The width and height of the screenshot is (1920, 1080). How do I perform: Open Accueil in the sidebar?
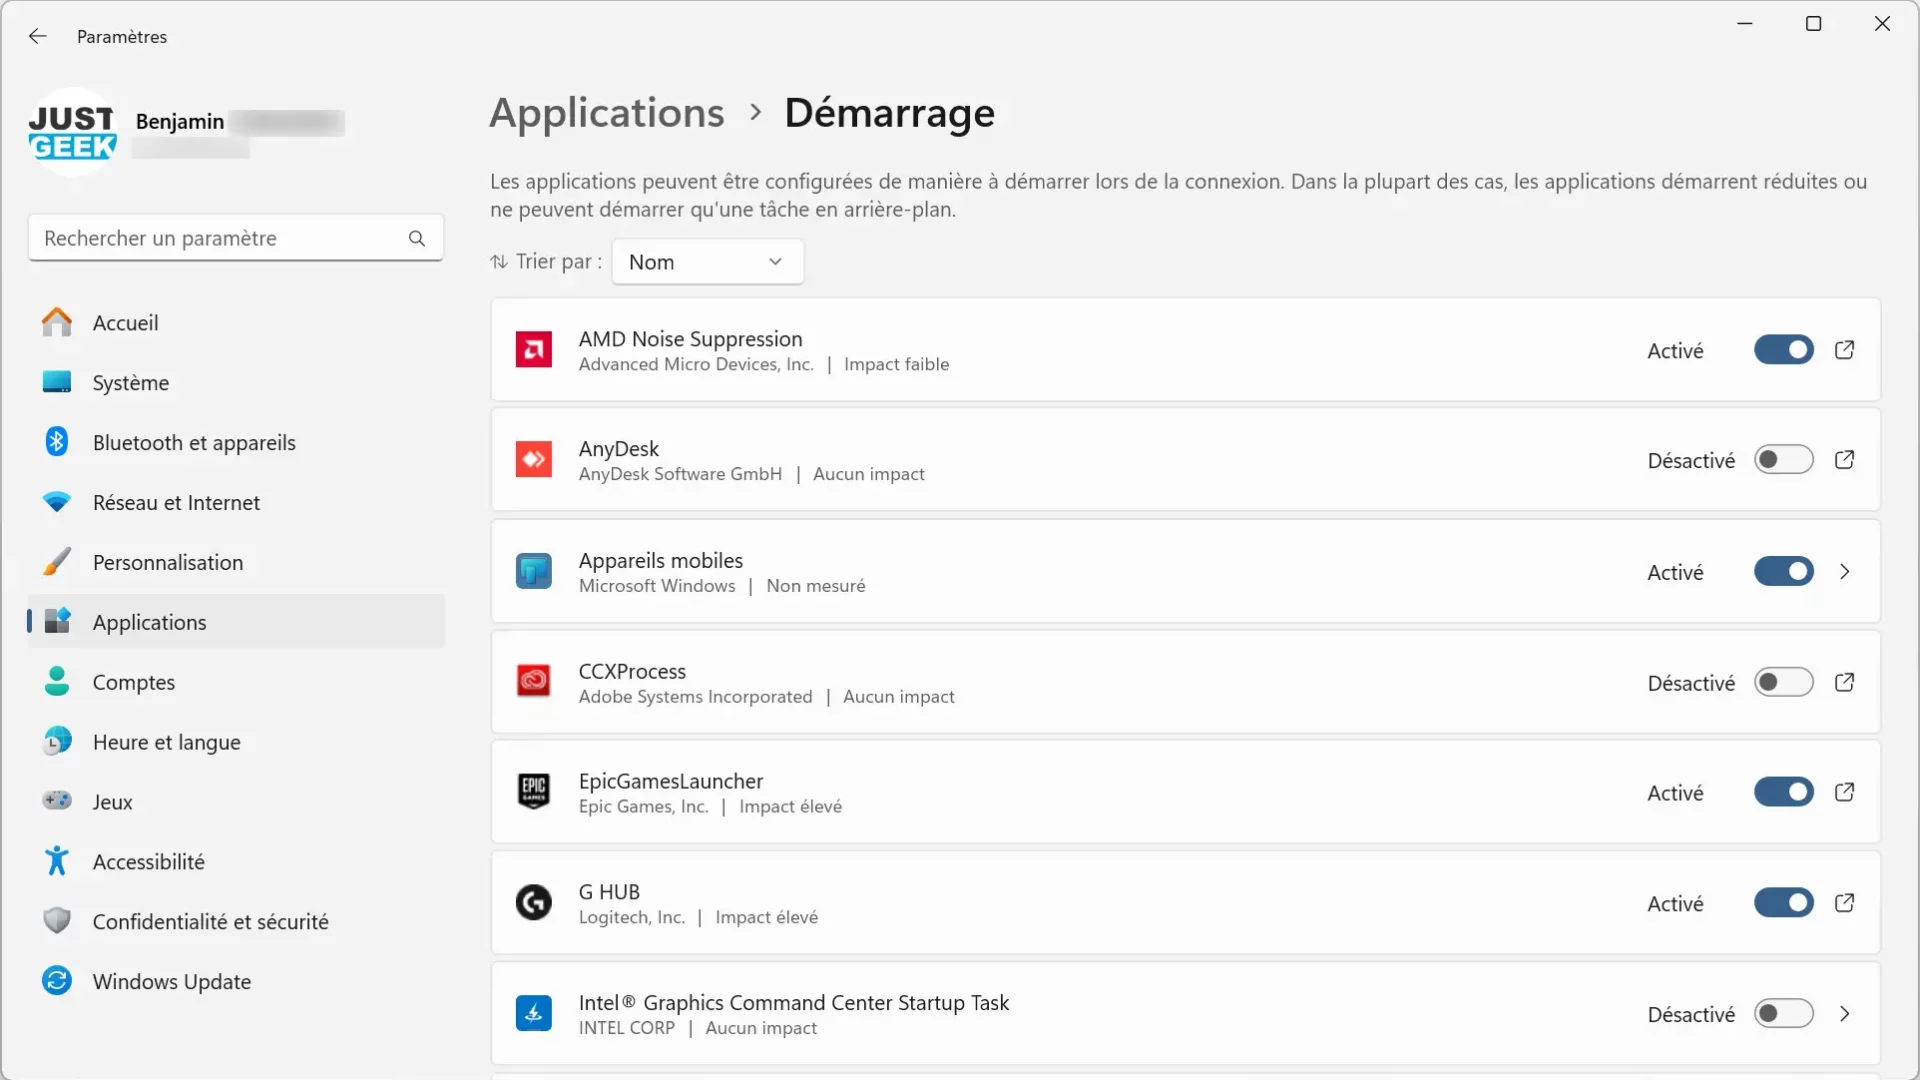(236, 323)
